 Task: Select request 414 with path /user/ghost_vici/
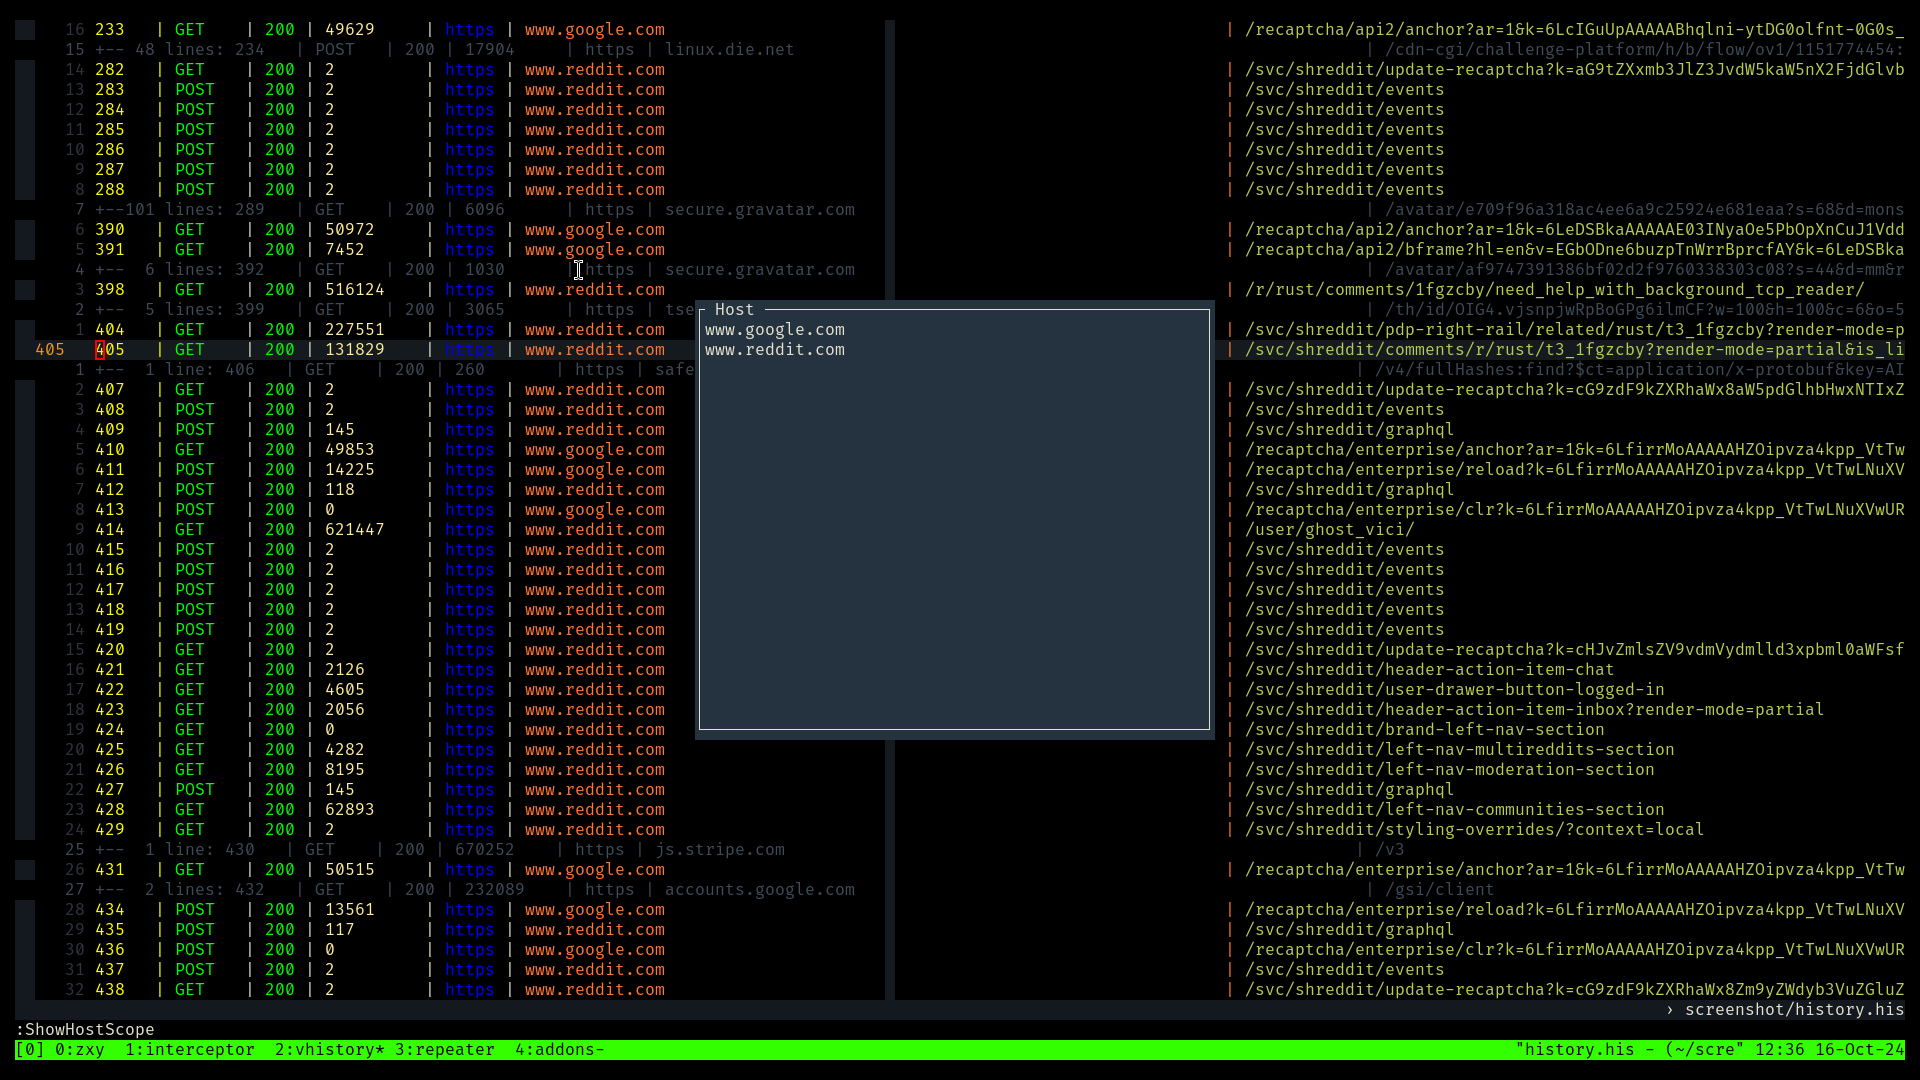[x=110, y=530]
